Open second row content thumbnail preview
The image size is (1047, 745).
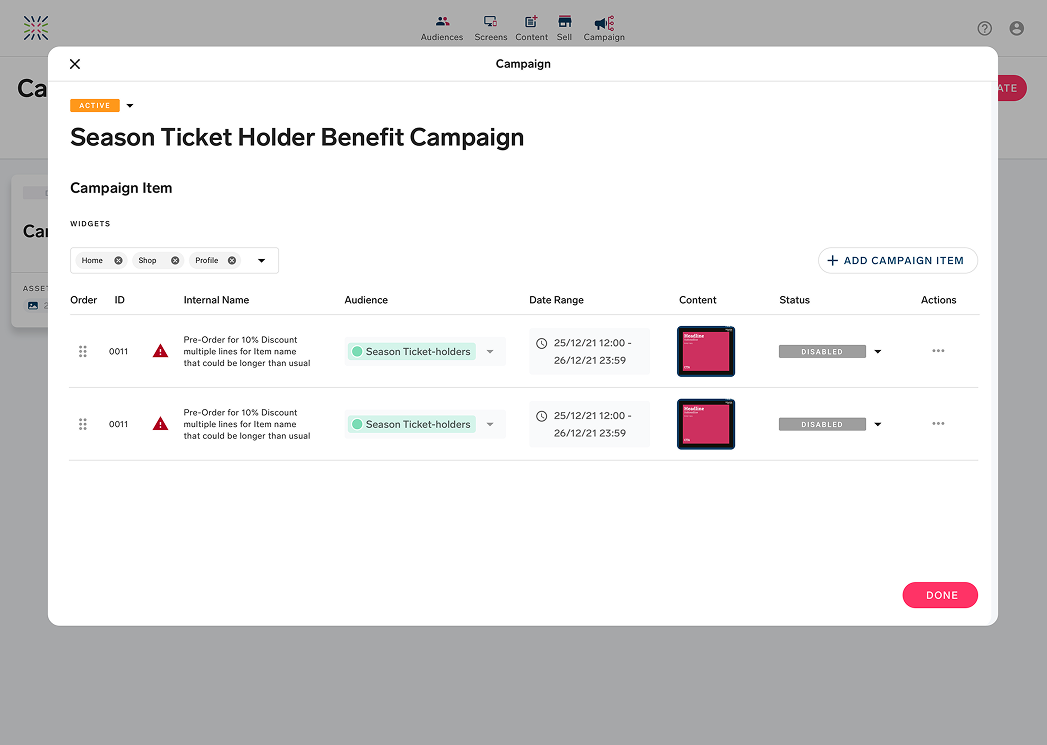coord(706,424)
